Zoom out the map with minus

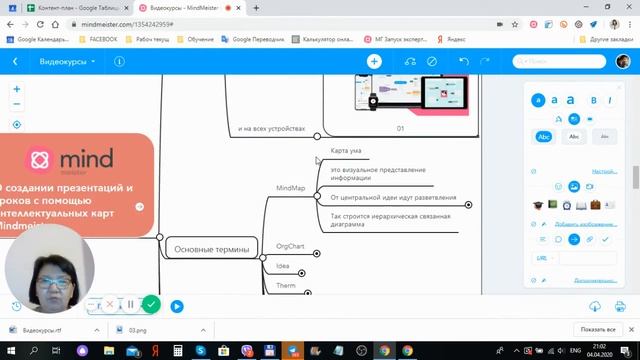(17, 104)
